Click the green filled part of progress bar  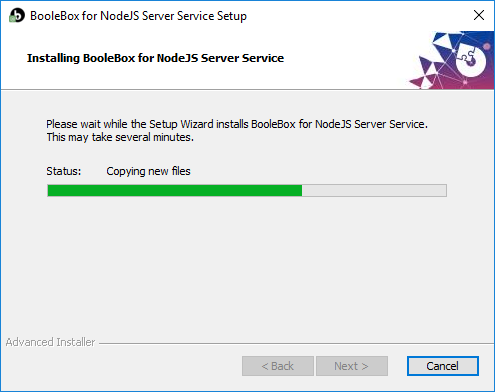click(175, 191)
